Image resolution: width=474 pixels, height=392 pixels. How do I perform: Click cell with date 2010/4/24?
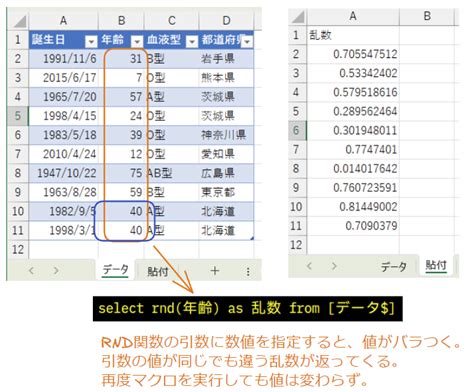(x=63, y=154)
